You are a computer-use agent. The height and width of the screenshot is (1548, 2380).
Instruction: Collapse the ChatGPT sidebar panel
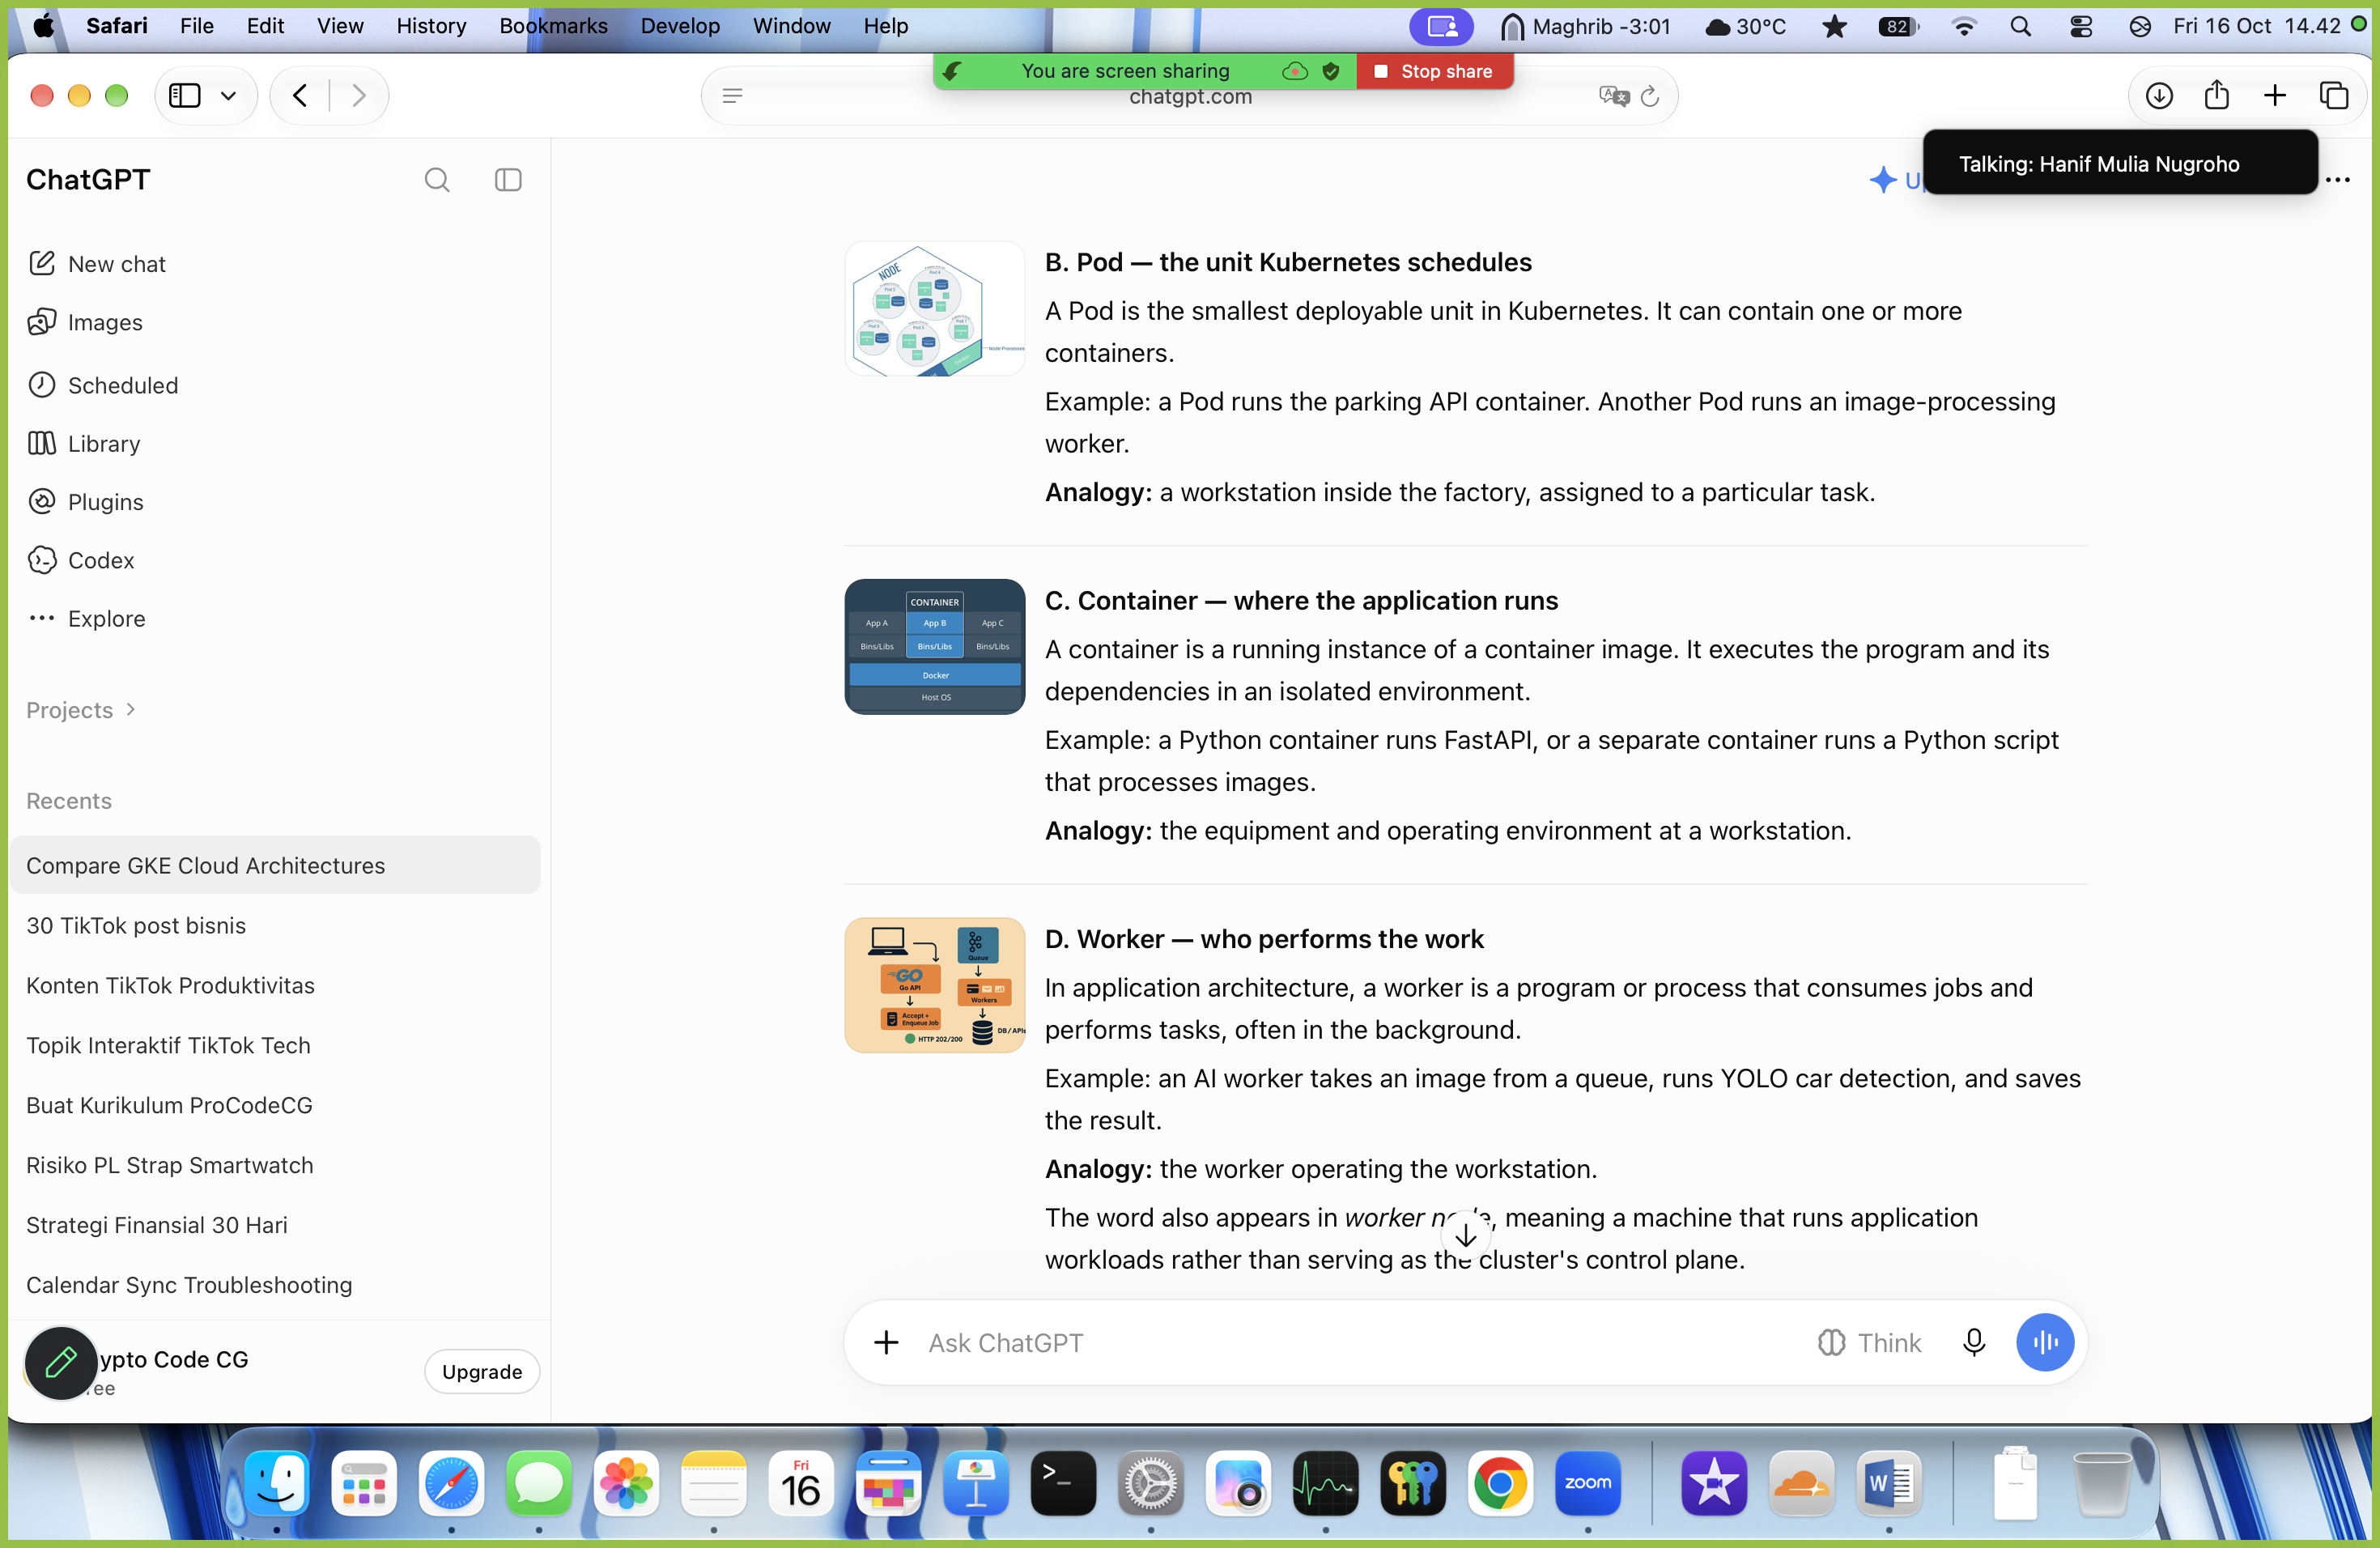pyautogui.click(x=508, y=180)
